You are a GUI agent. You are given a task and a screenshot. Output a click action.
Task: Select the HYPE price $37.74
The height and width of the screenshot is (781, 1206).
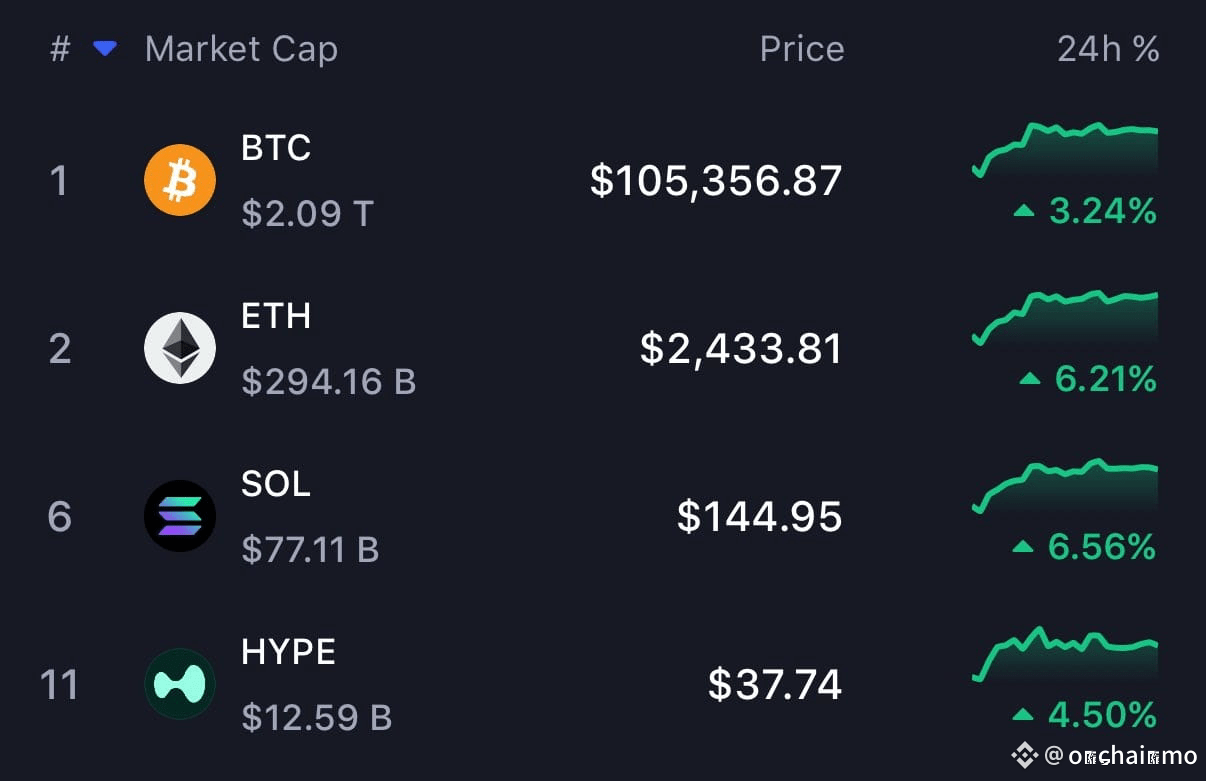[x=775, y=684]
